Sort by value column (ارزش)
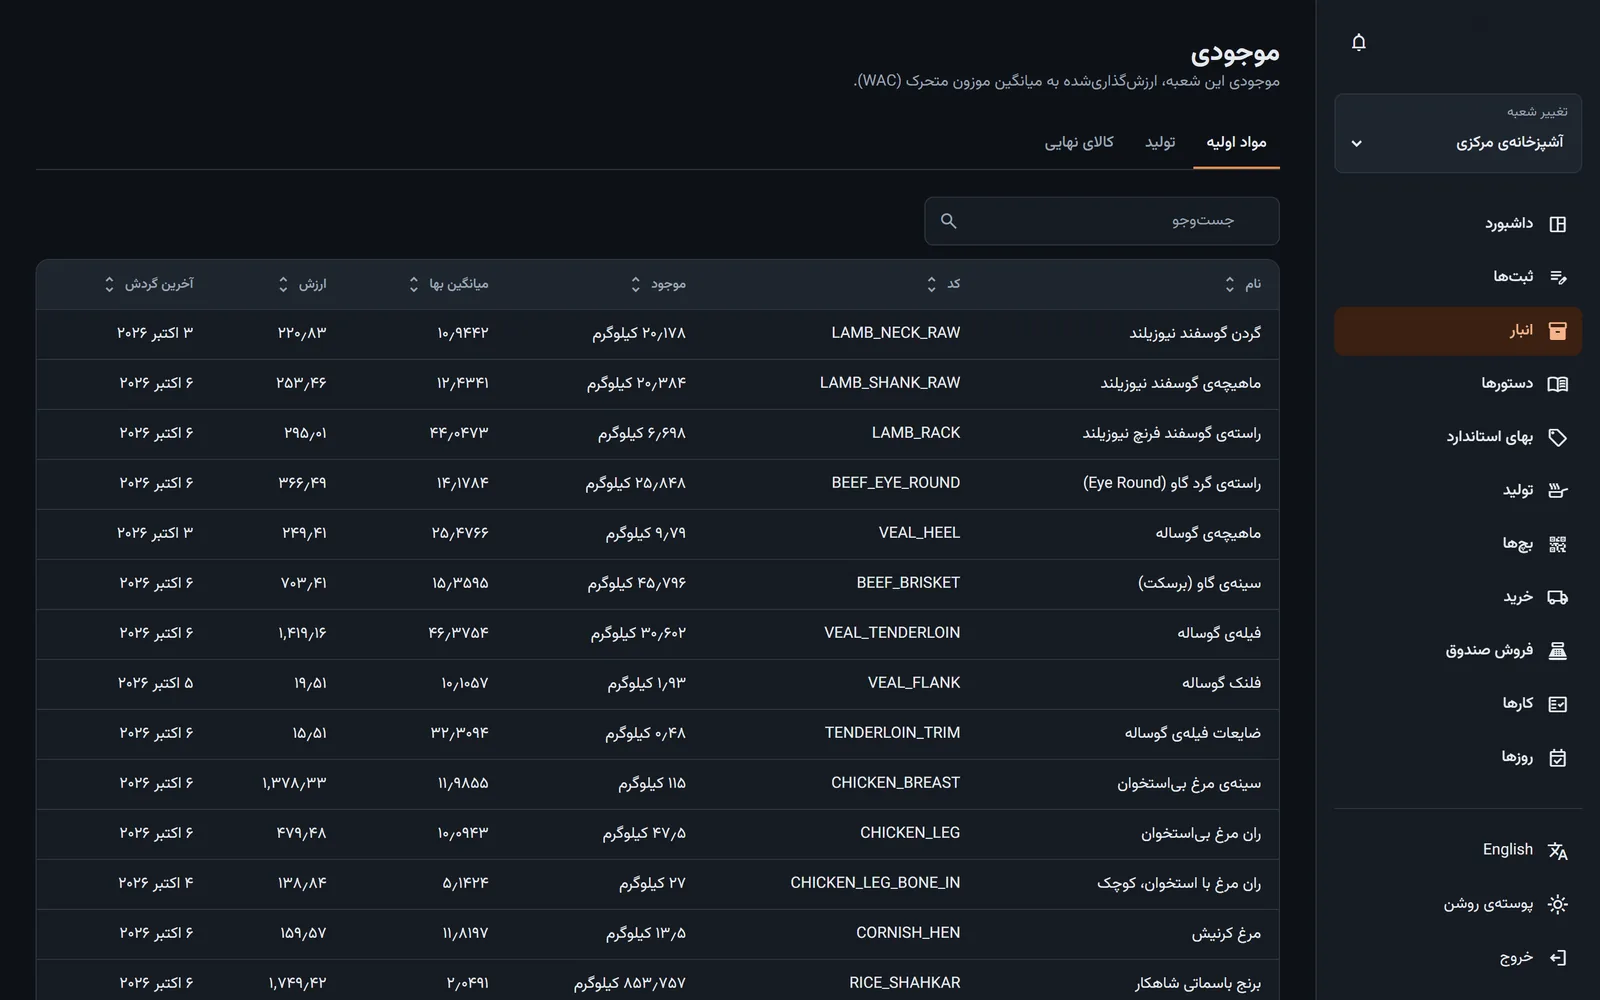This screenshot has width=1600, height=1000. coord(302,284)
